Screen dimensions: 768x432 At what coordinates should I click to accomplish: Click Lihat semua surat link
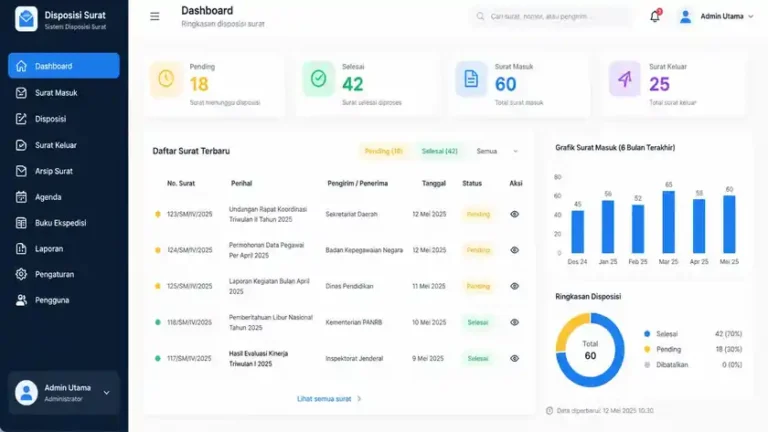[329, 399]
